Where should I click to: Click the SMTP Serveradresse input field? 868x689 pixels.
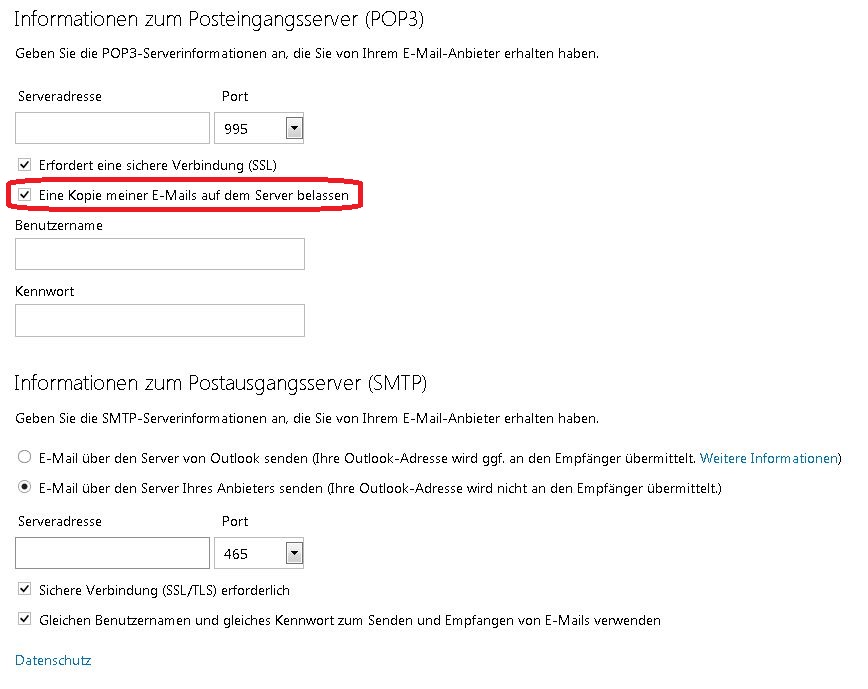(x=112, y=553)
